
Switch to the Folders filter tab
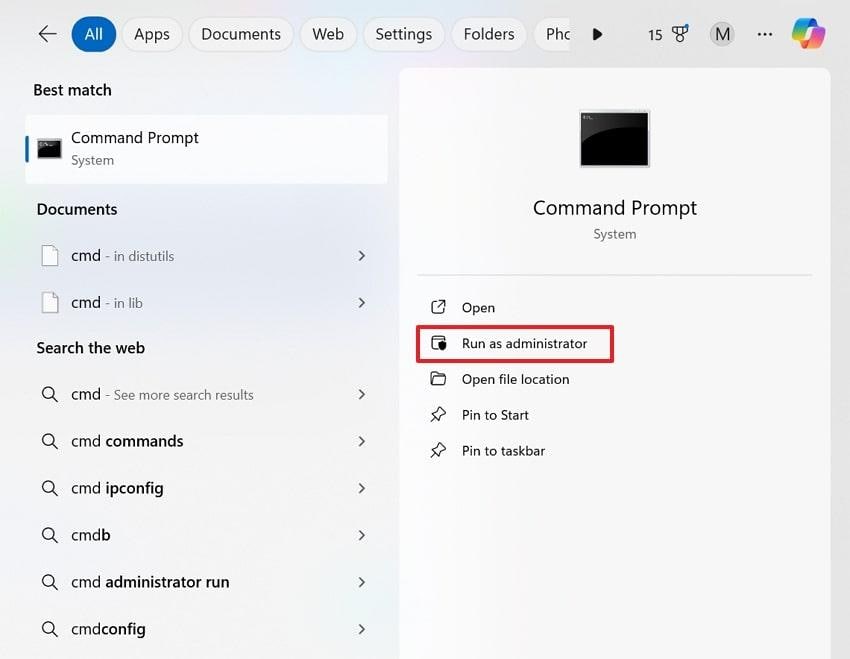click(x=489, y=34)
